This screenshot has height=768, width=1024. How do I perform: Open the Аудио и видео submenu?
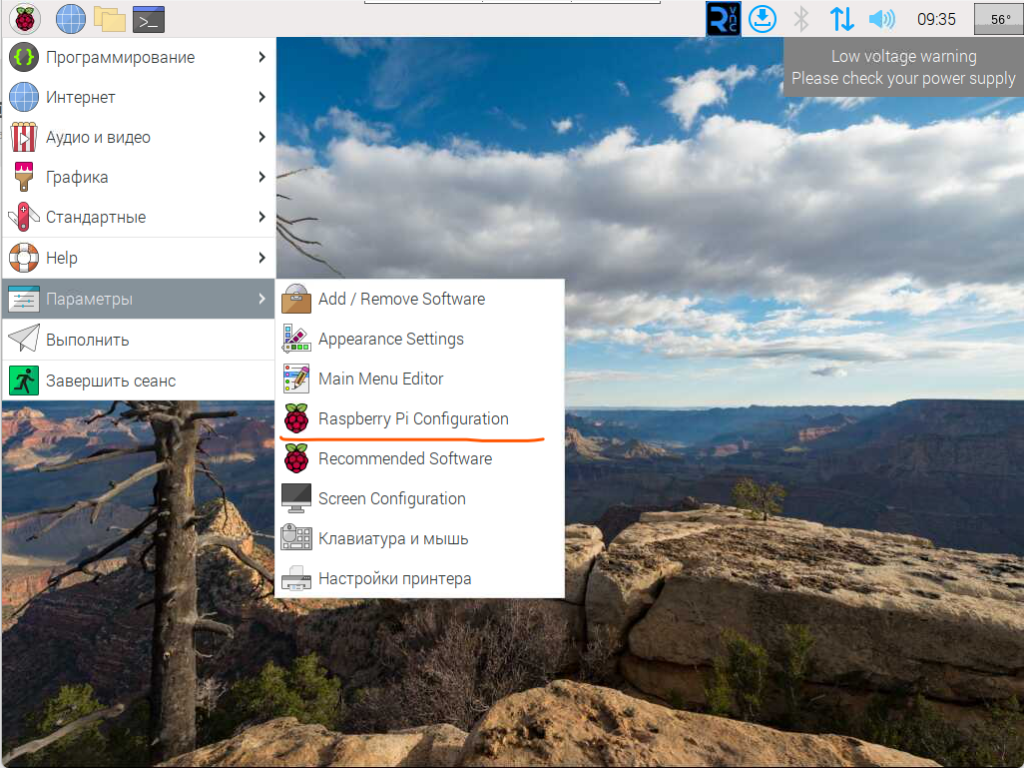click(138, 137)
